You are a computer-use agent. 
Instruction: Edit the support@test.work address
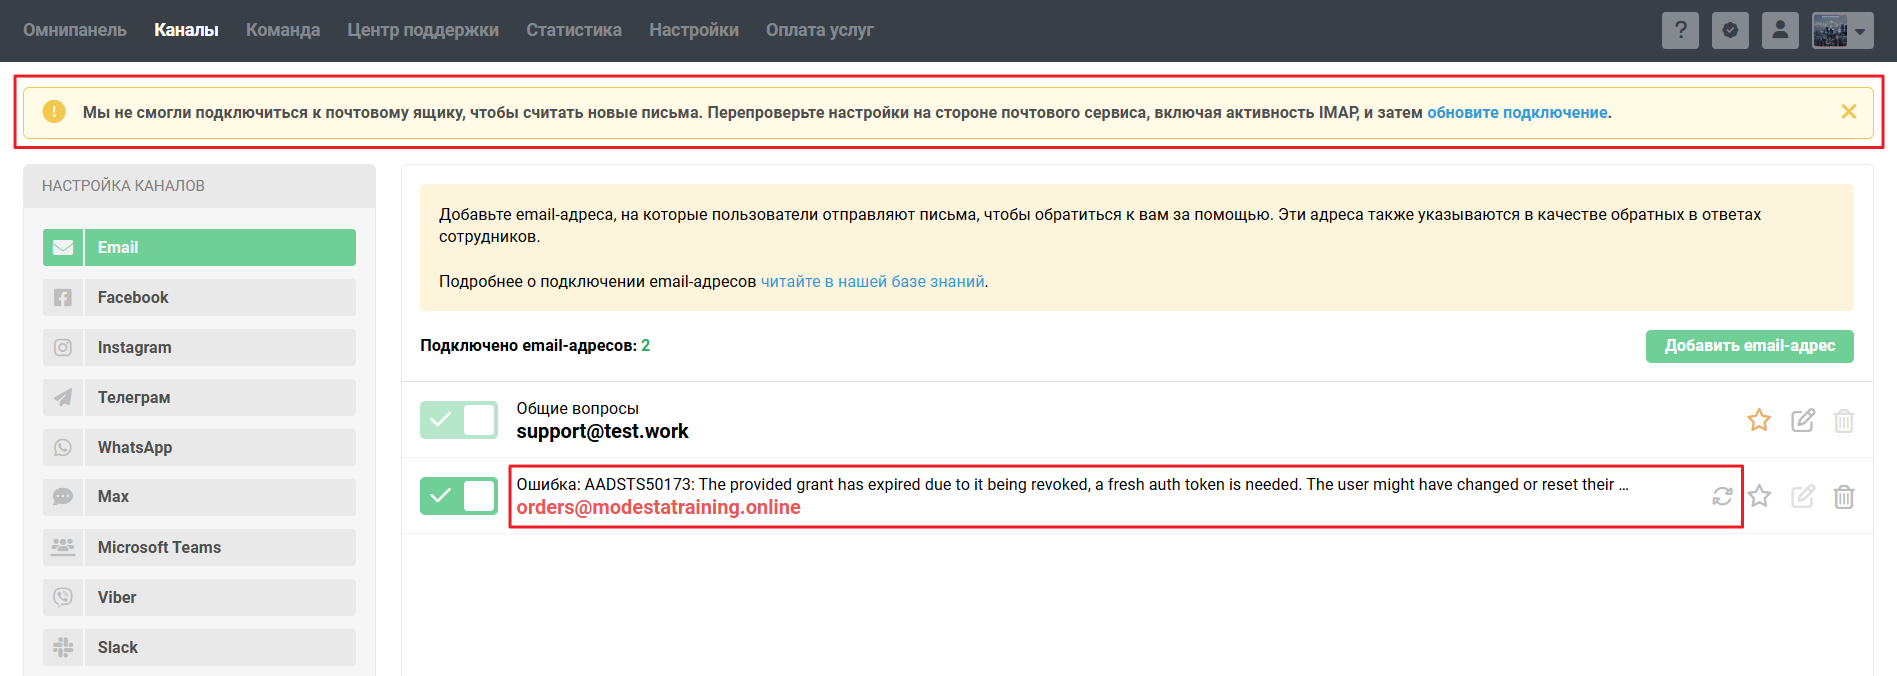click(x=1803, y=420)
